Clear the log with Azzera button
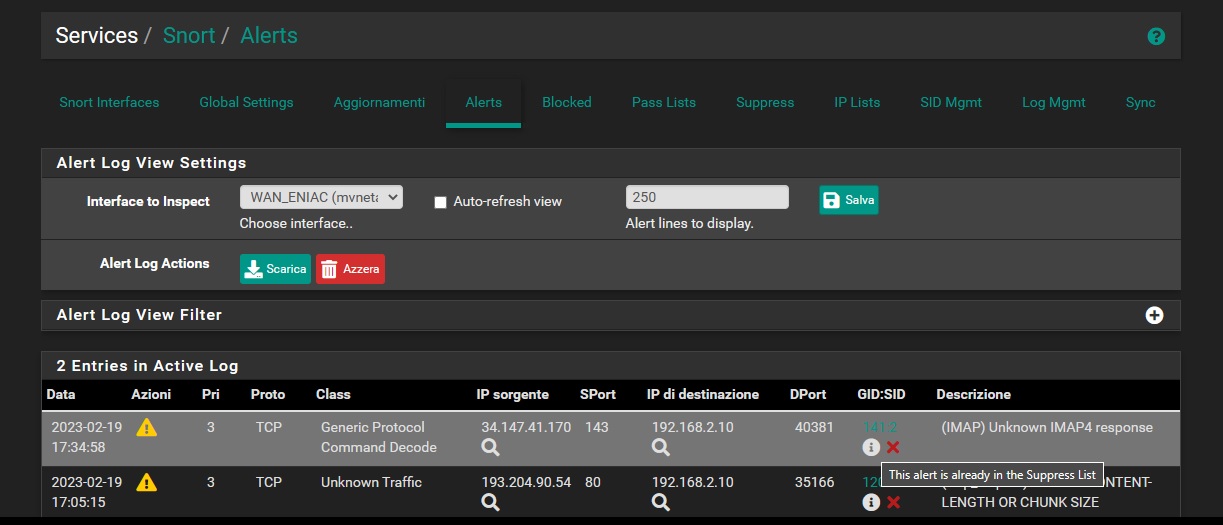 (350, 269)
